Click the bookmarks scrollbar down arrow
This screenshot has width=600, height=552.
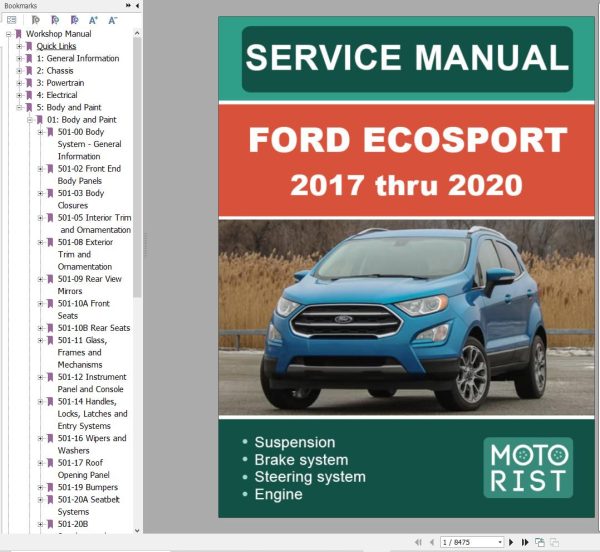coord(137,530)
